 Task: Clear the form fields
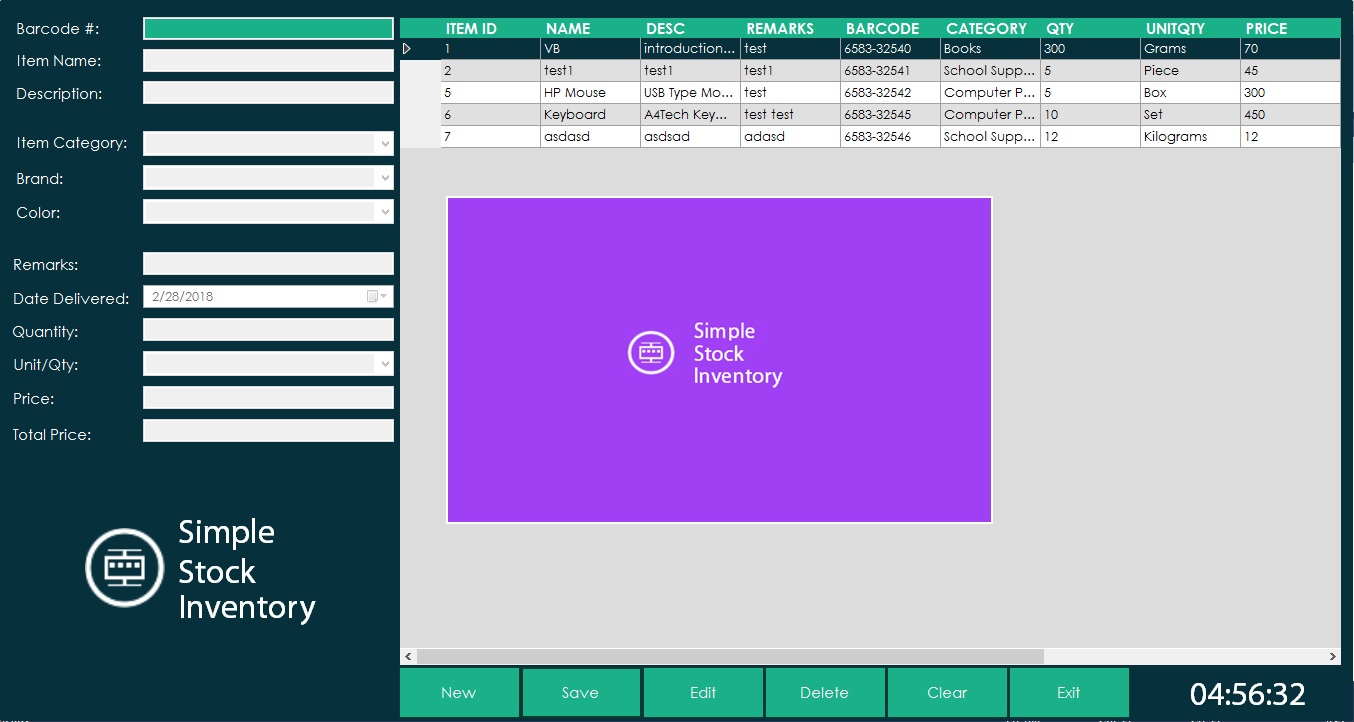tap(947, 692)
